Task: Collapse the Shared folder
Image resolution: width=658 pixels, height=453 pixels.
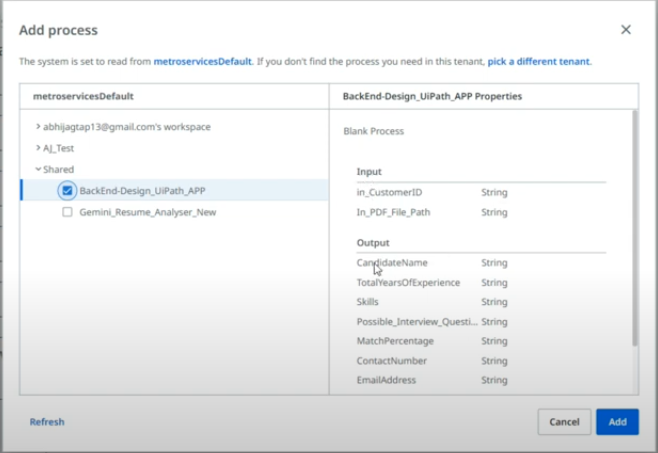Action: [38, 170]
